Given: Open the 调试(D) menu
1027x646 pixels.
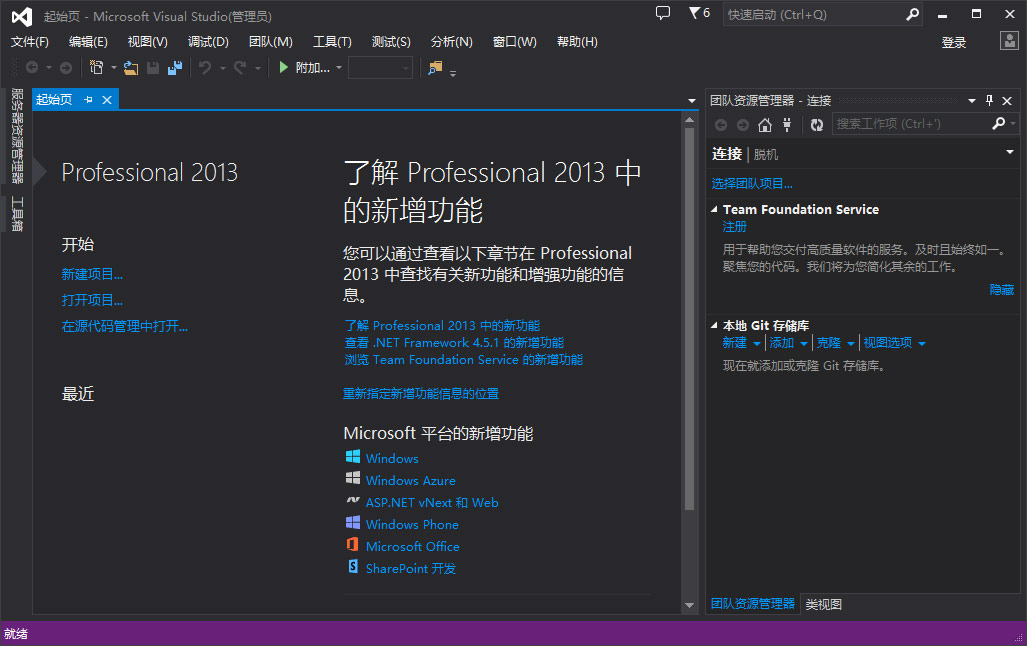Looking at the screenshot, I should point(207,42).
